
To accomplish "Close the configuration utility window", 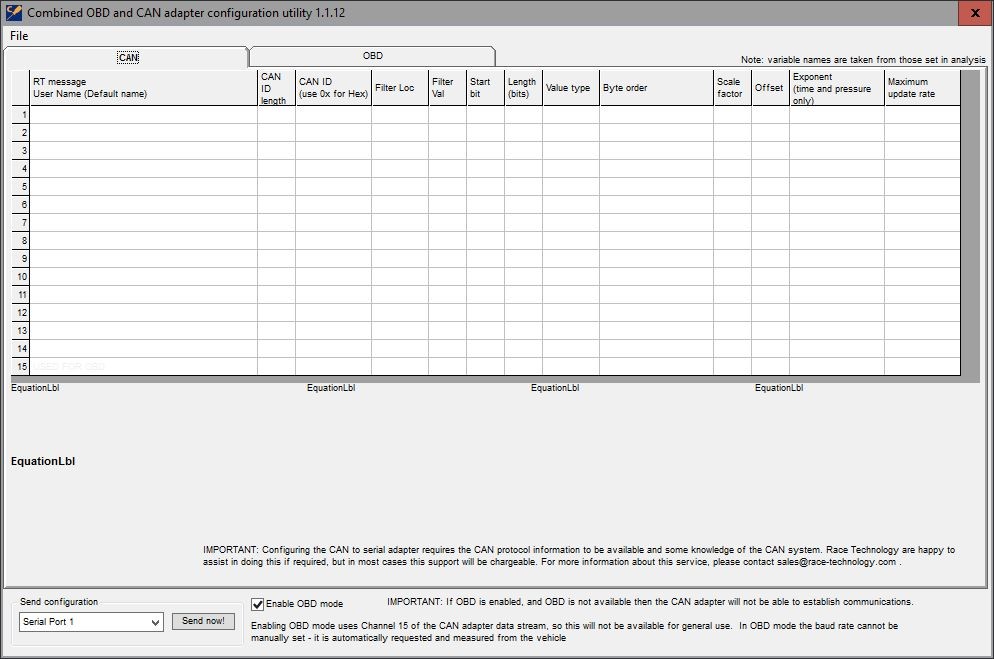I will pyautogui.click(x=974, y=13).
